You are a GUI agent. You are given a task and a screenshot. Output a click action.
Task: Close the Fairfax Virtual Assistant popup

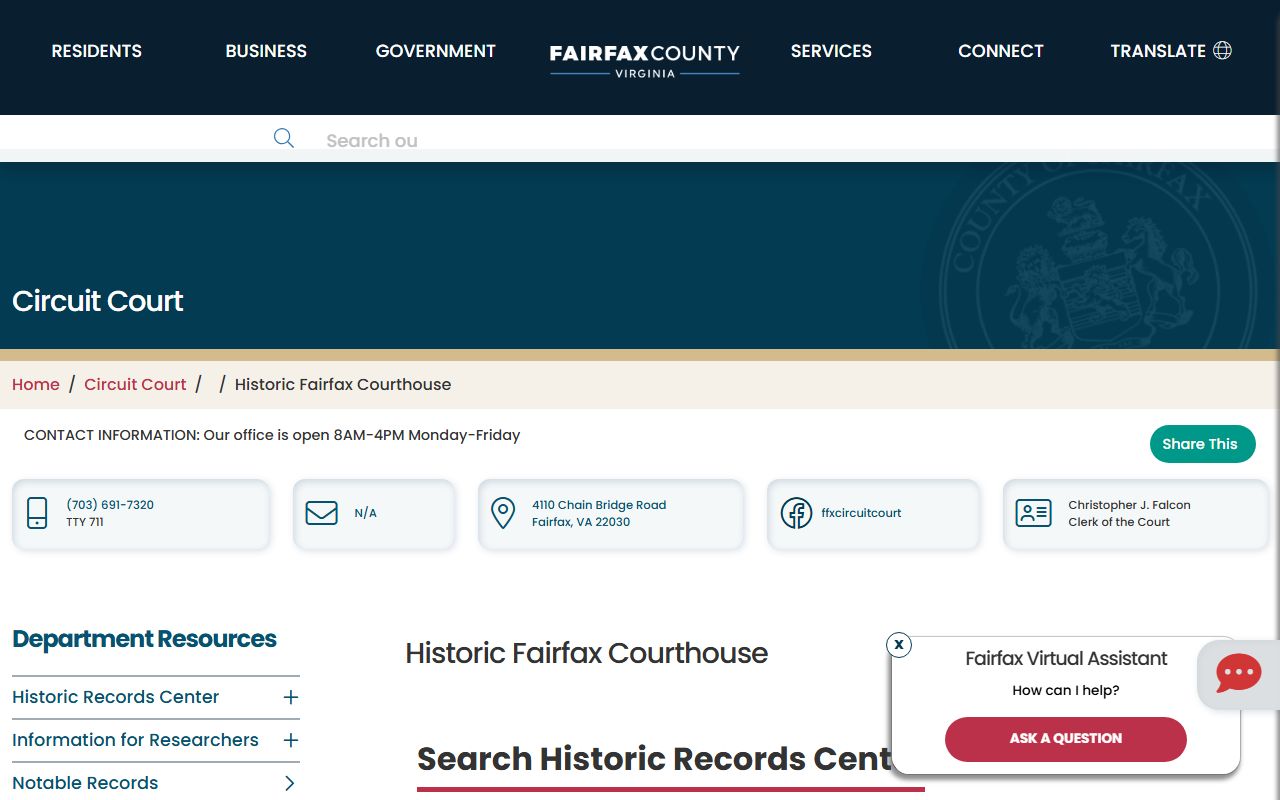coord(899,645)
